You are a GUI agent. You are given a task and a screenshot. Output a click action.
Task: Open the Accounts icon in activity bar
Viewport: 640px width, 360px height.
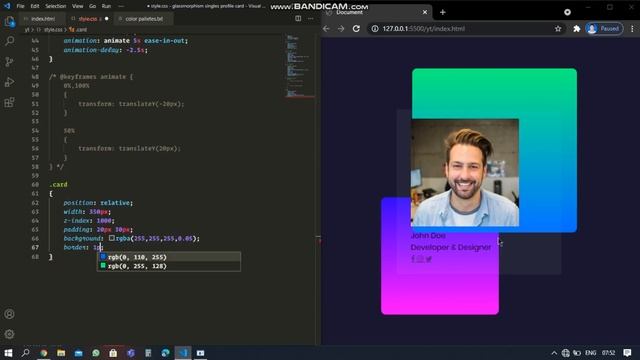click(9, 314)
